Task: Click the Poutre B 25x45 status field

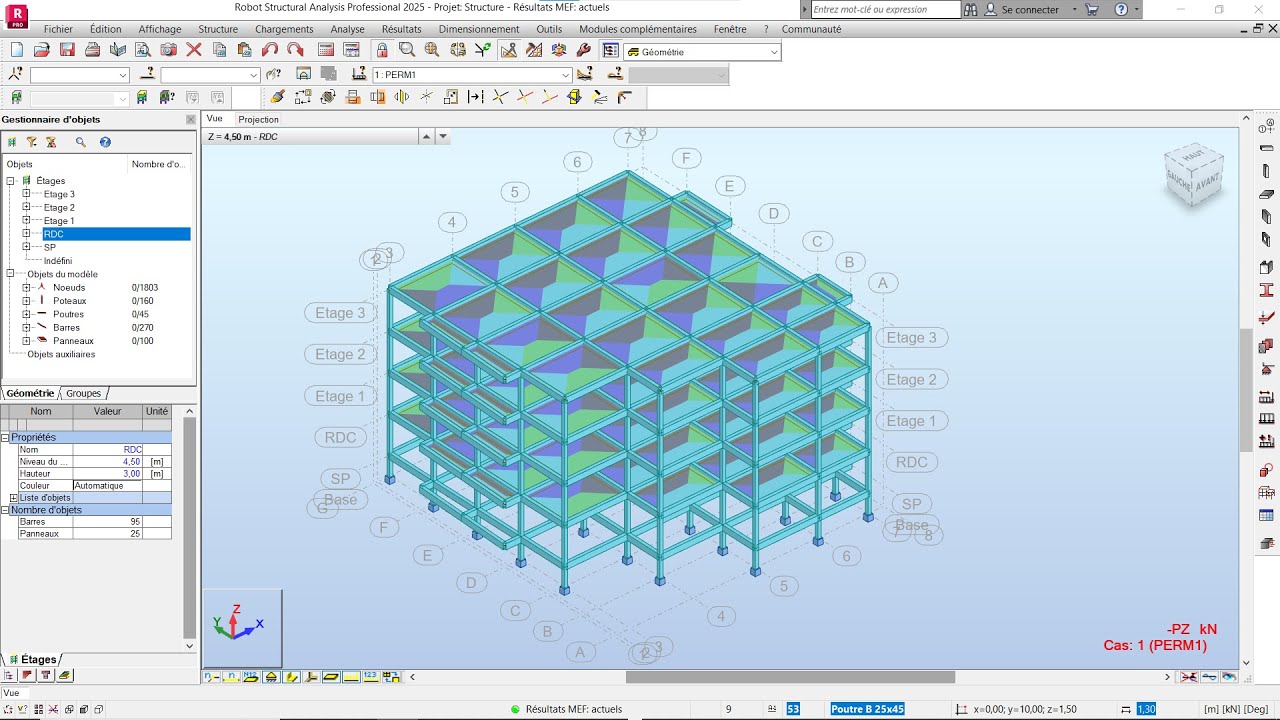Action: tap(868, 709)
